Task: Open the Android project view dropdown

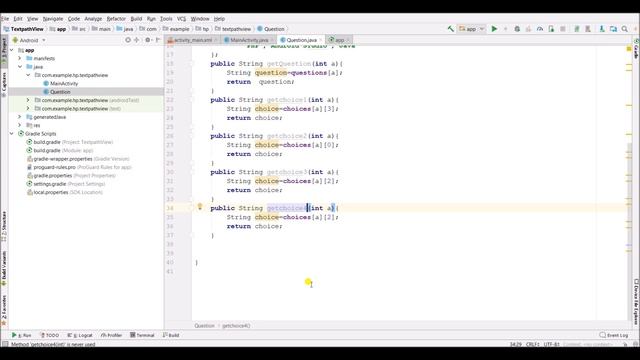Action: (x=29, y=40)
